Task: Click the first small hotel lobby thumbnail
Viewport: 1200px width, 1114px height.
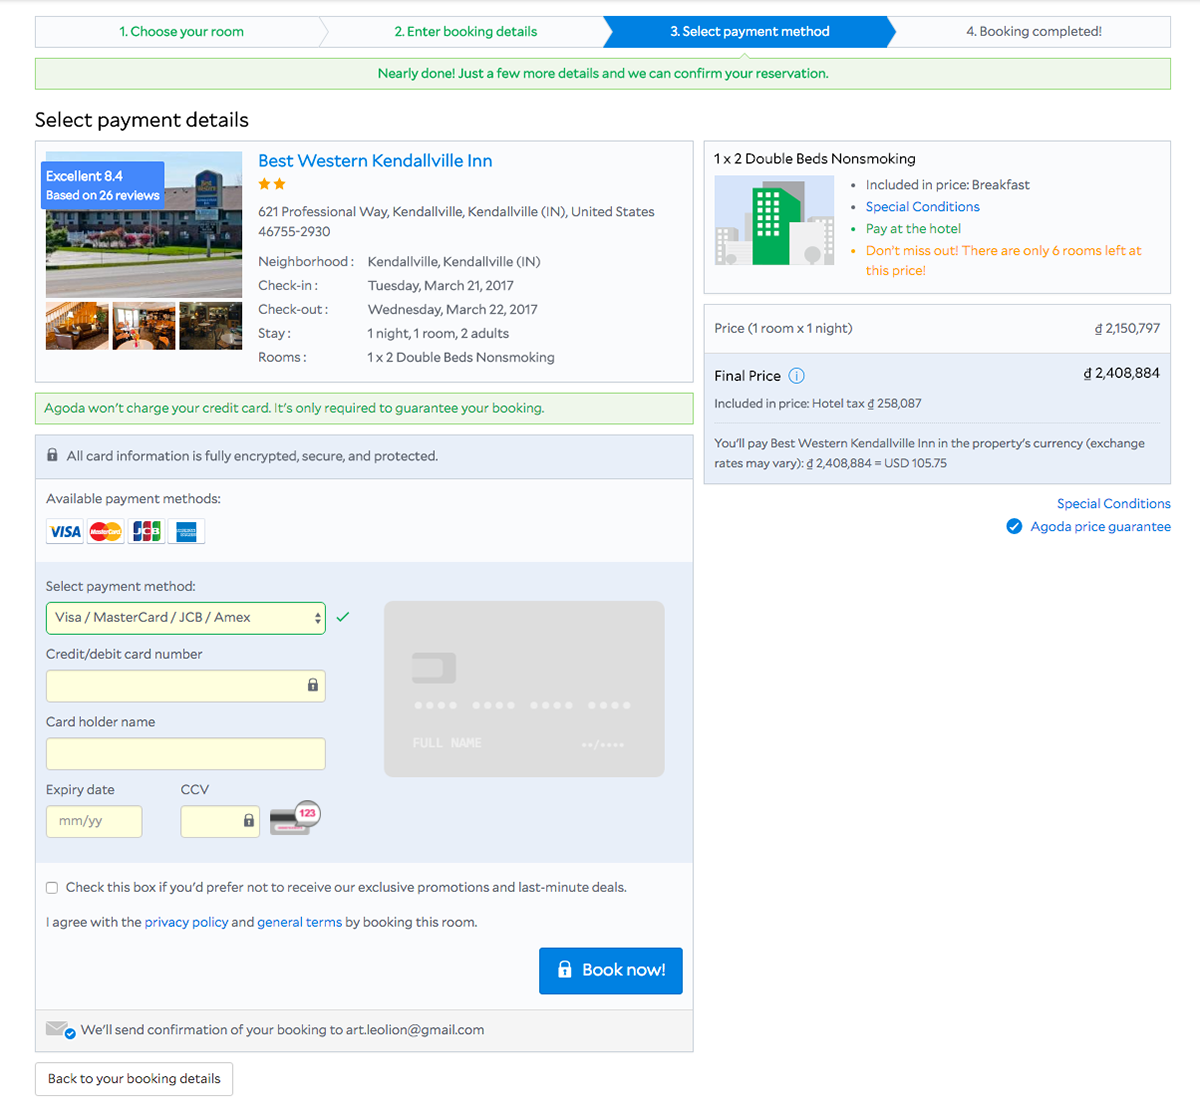Action: point(77,326)
